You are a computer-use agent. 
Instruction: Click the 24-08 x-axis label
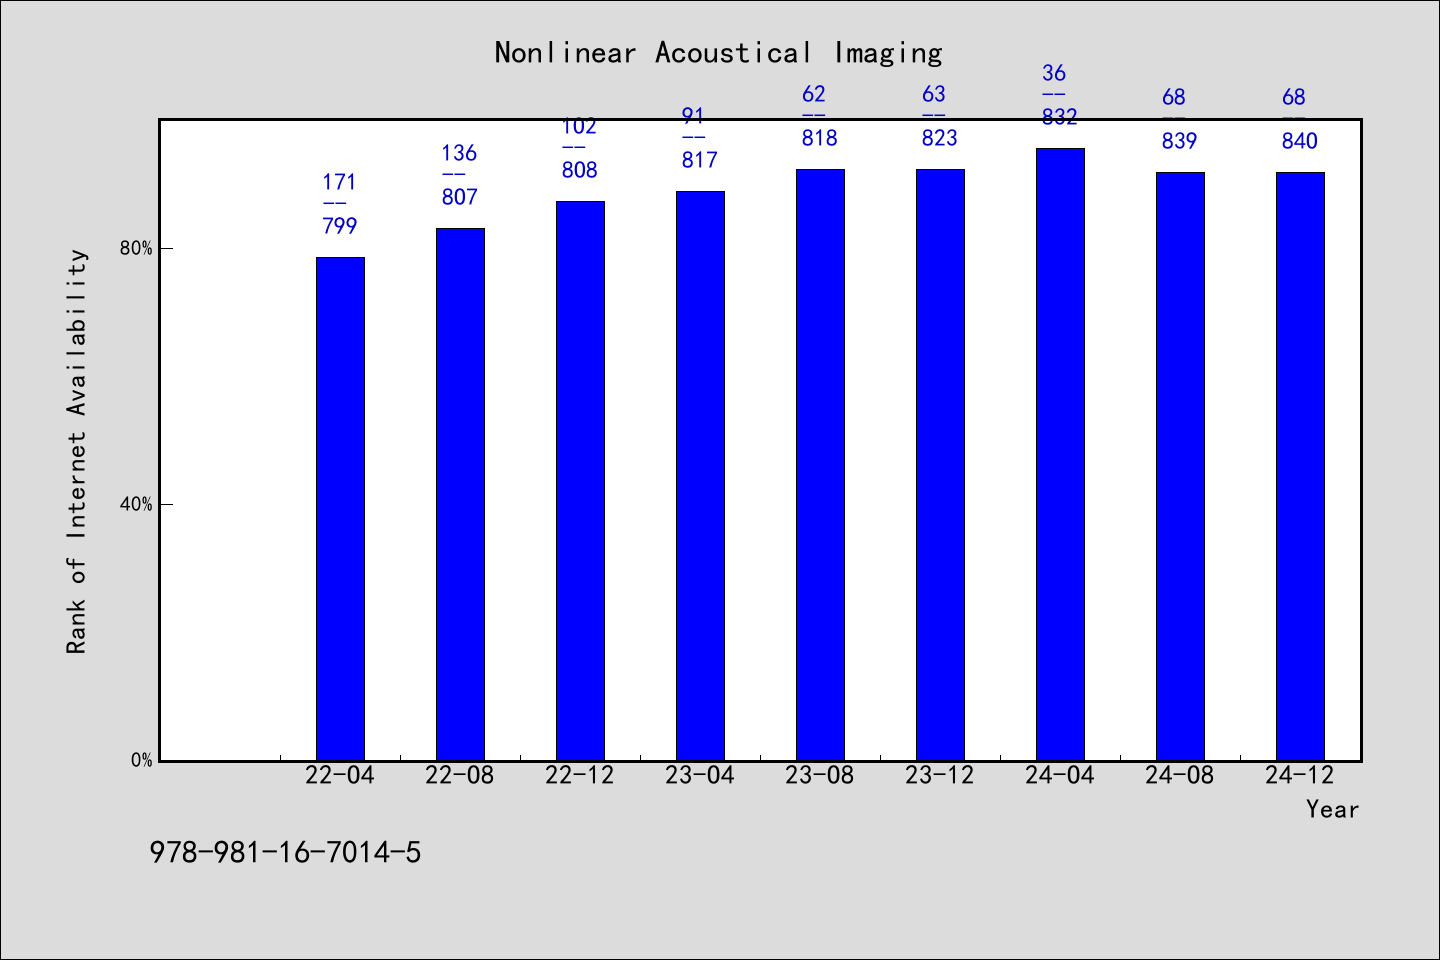click(x=1180, y=775)
